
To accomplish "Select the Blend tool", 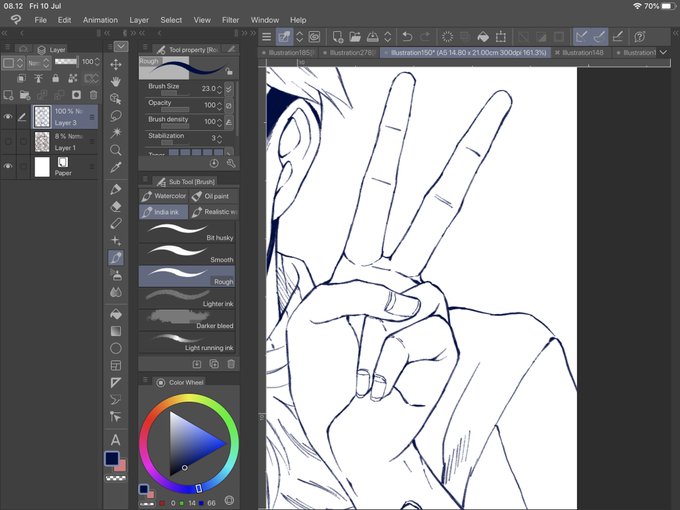I will 116,292.
